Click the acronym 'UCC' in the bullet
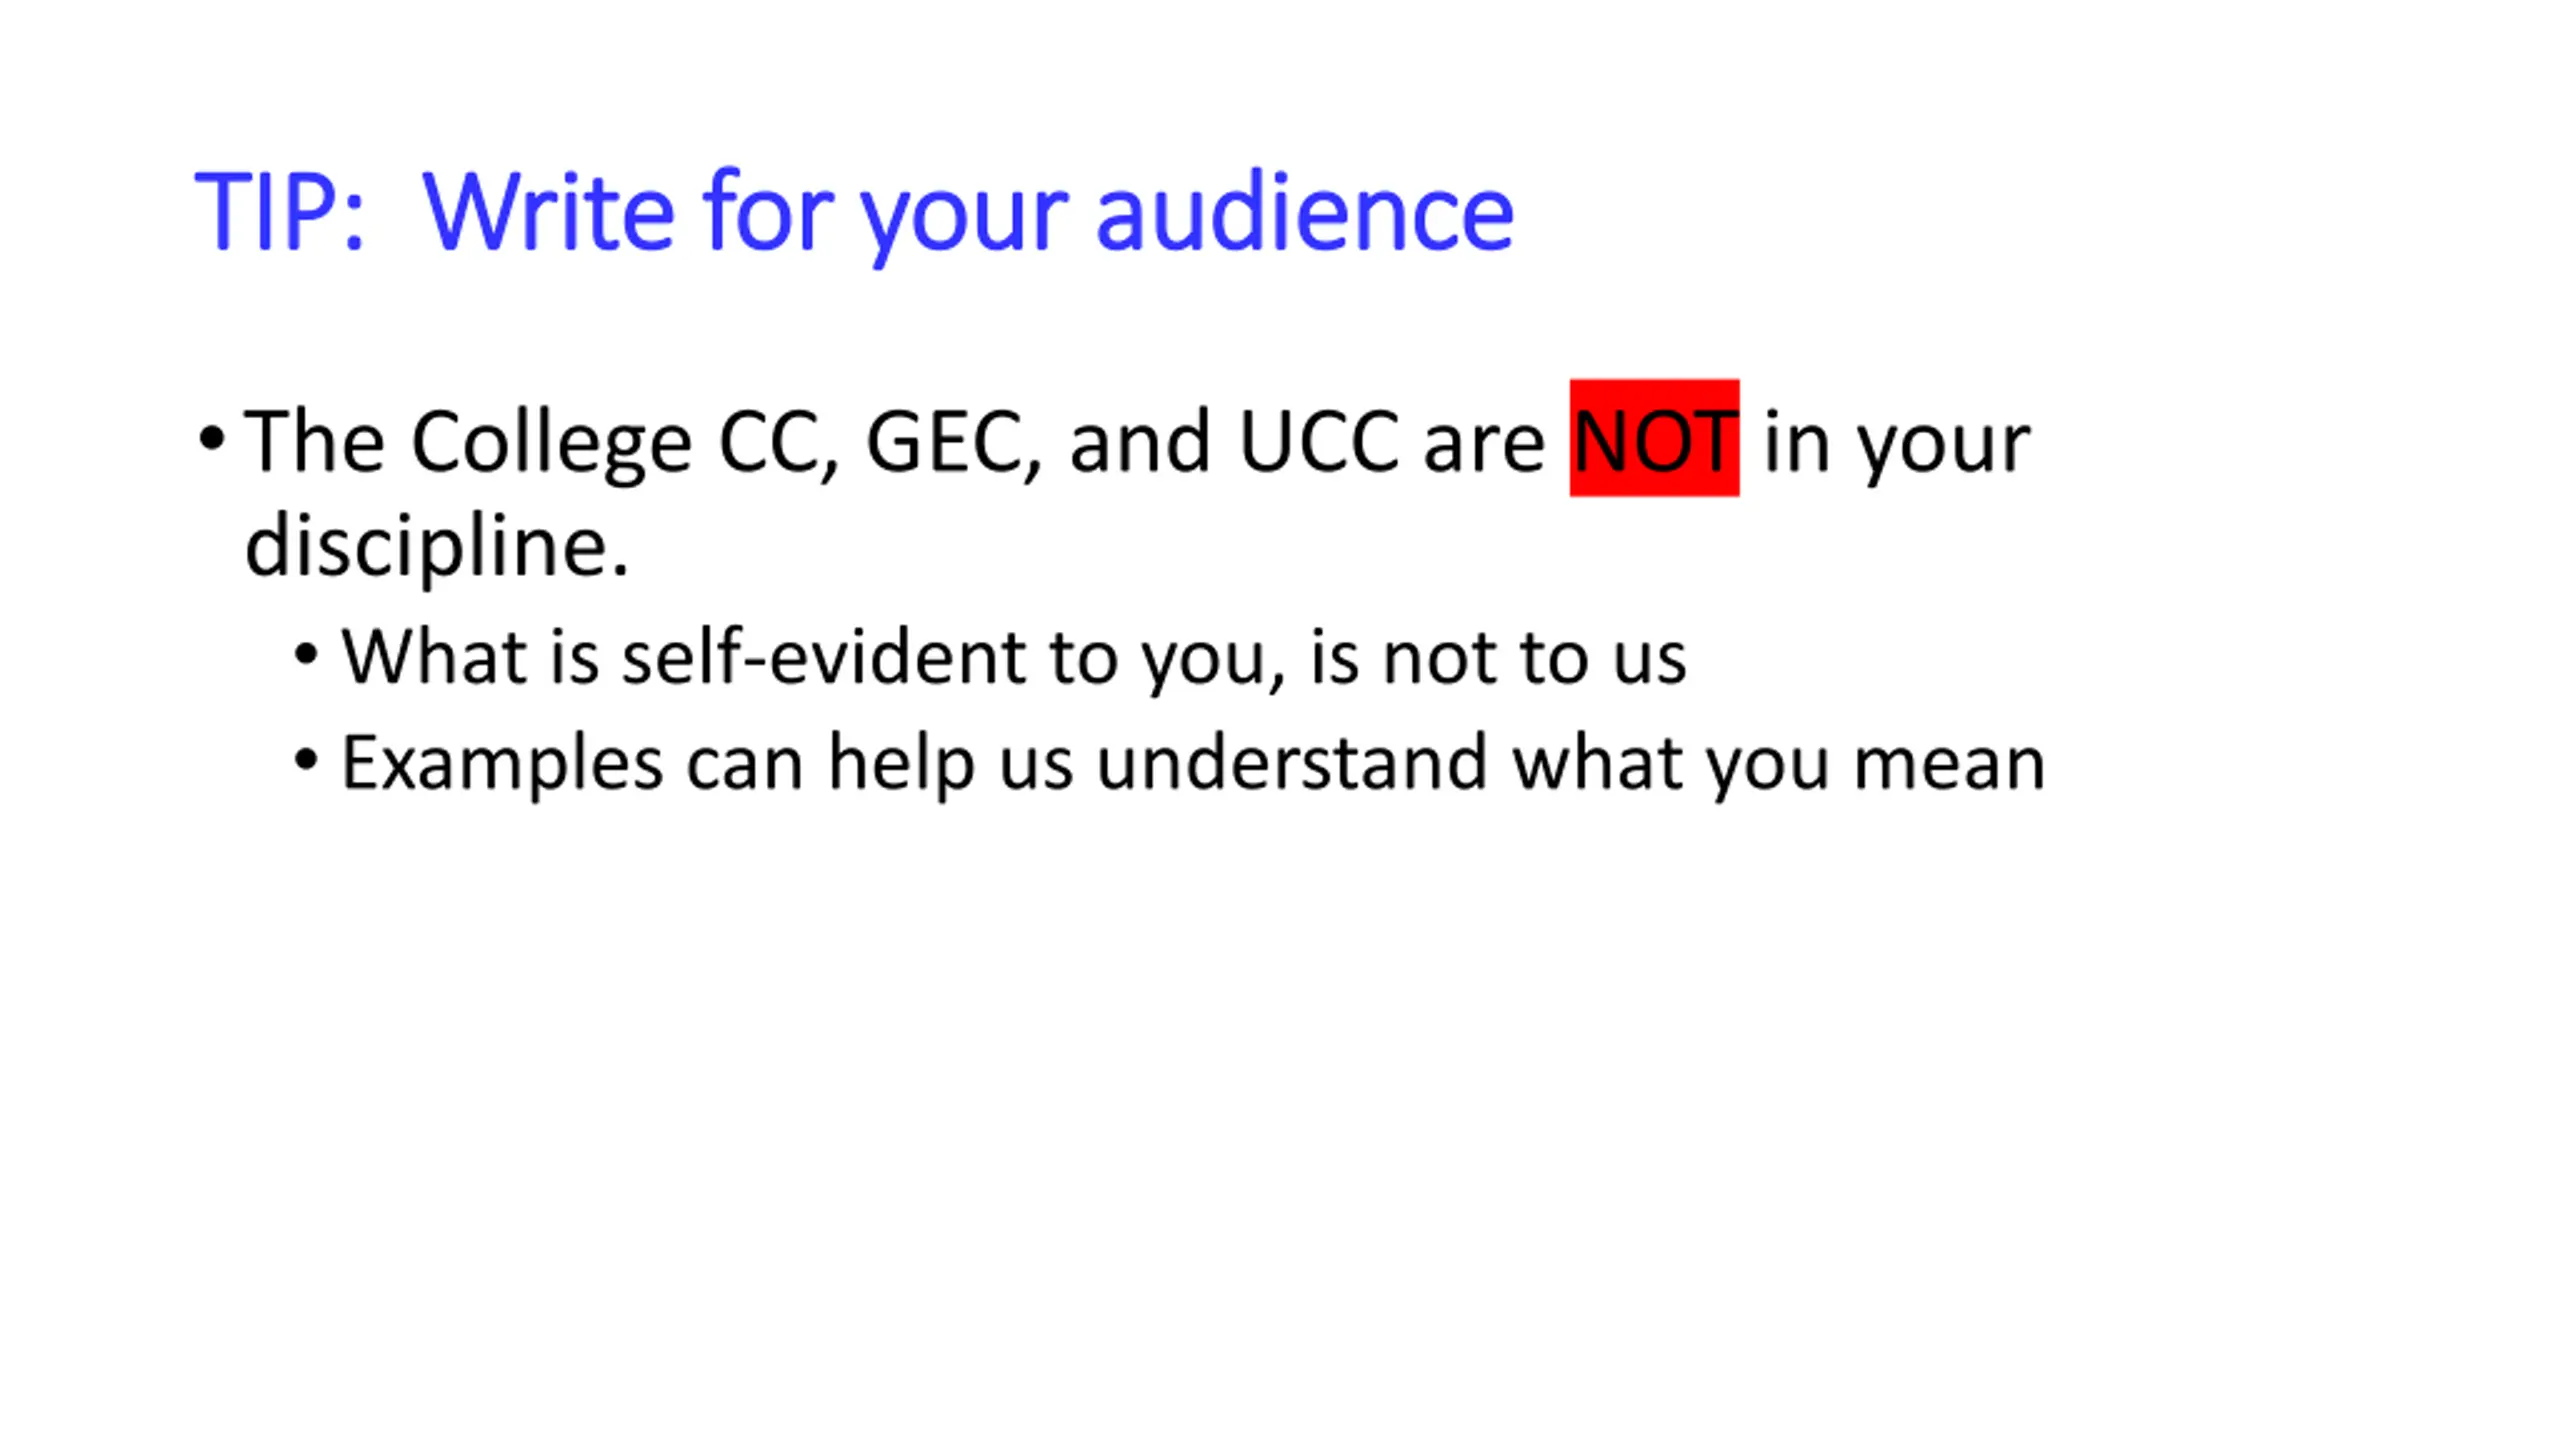This screenshot has height=1440, width=2560. tap(1318, 442)
